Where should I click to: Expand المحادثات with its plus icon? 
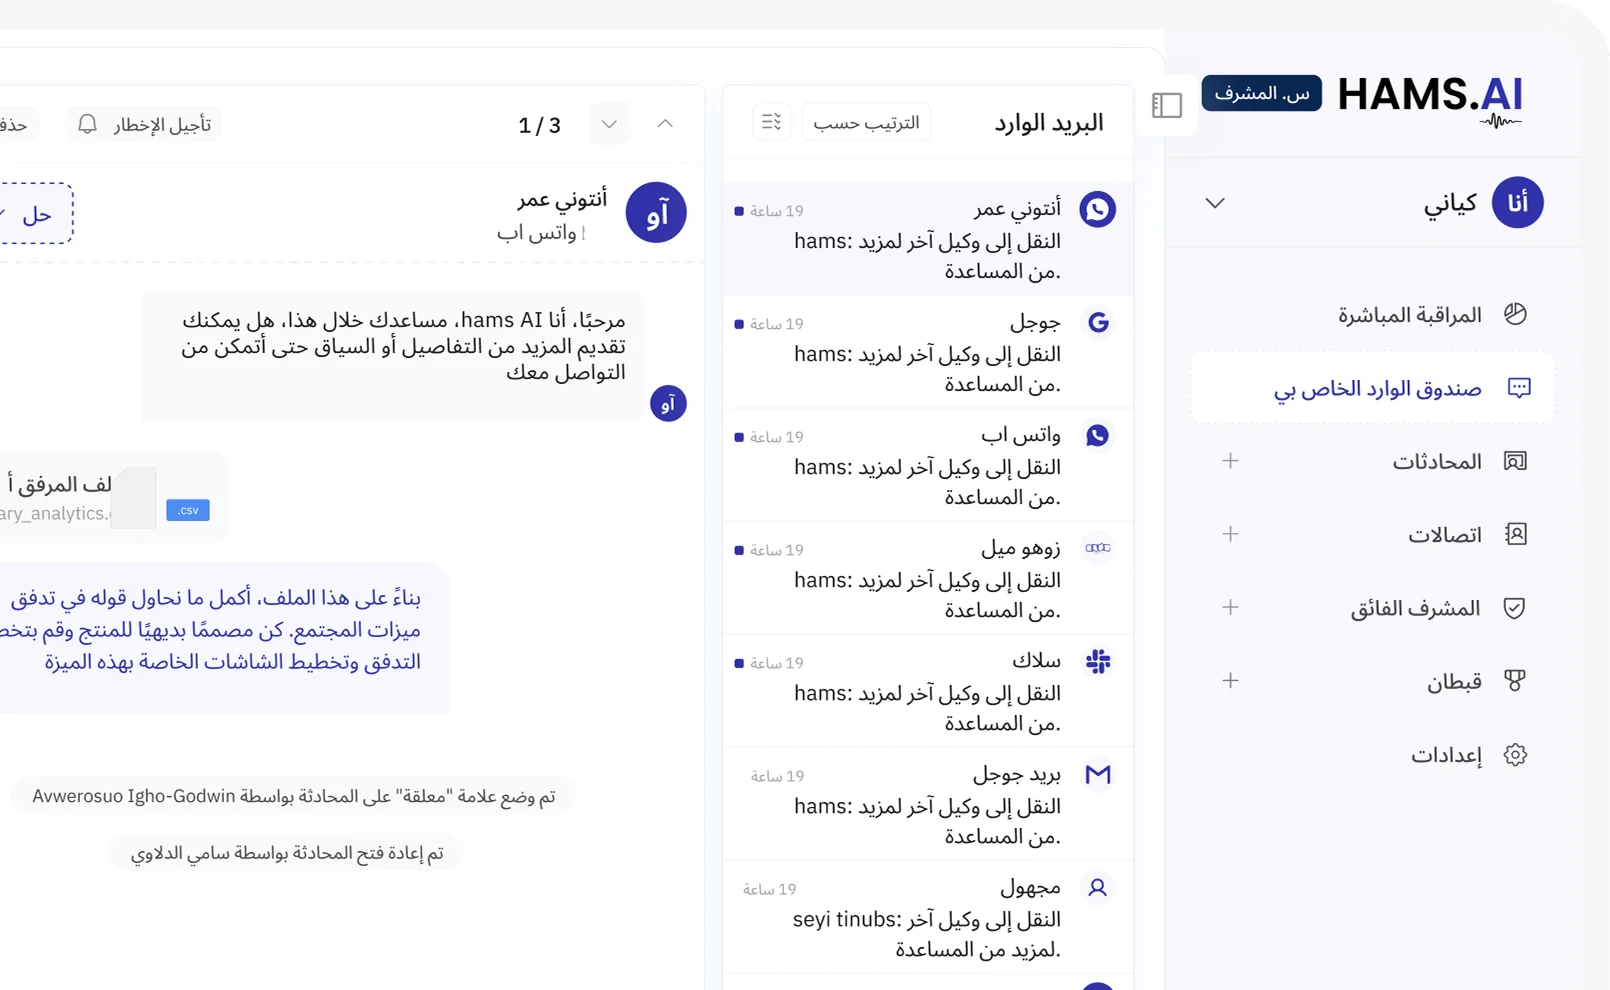point(1230,461)
